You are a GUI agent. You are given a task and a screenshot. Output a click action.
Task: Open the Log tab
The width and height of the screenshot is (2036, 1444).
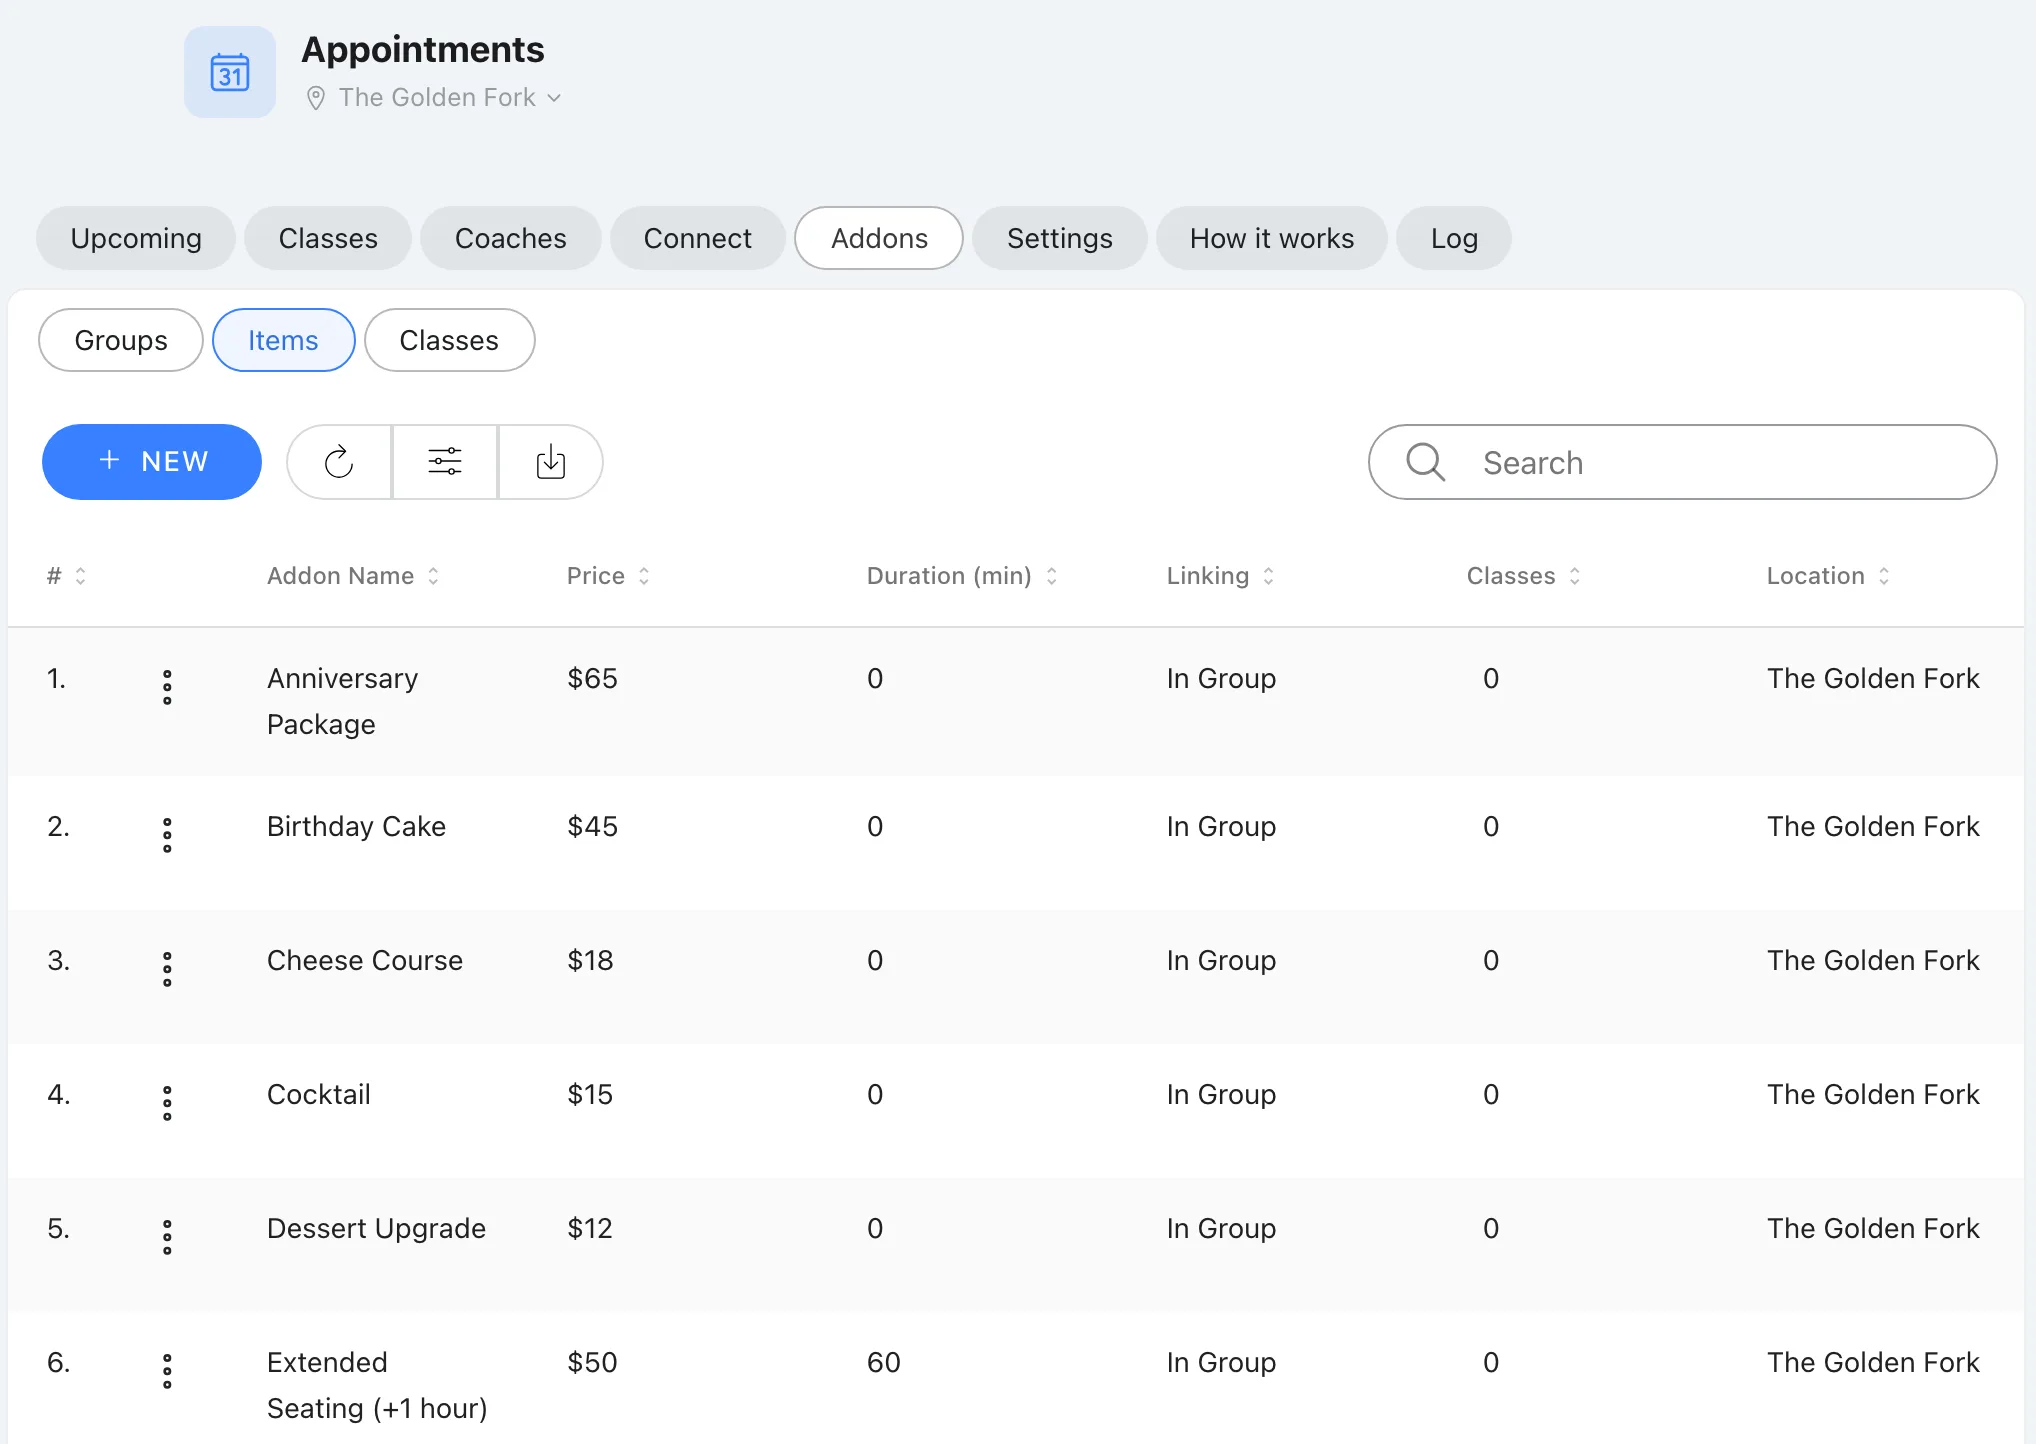pyautogui.click(x=1454, y=238)
